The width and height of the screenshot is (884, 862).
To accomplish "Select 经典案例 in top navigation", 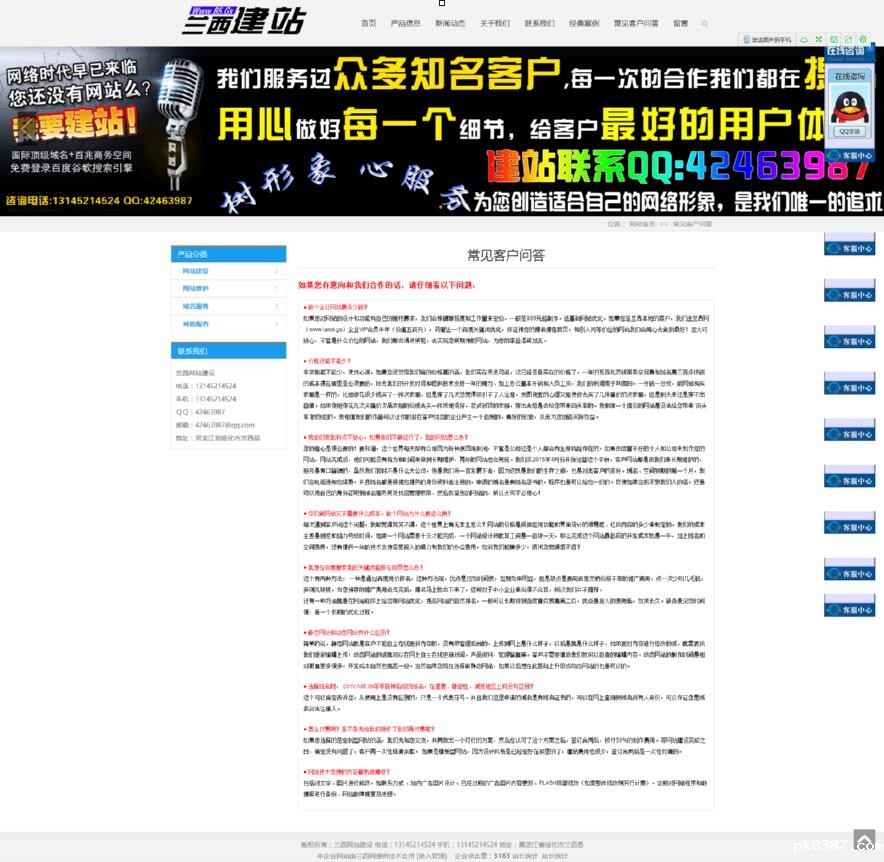I will [584, 23].
